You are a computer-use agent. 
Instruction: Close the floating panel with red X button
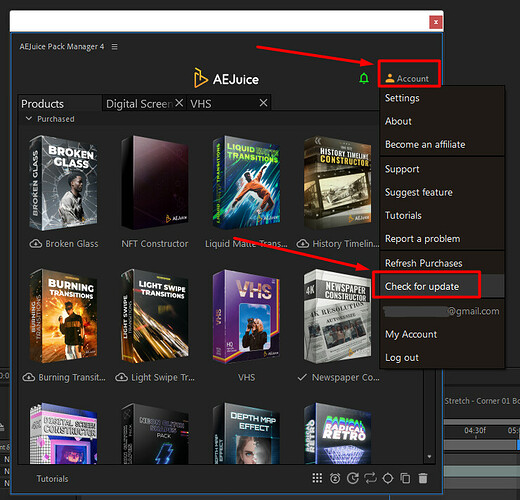coord(435,22)
